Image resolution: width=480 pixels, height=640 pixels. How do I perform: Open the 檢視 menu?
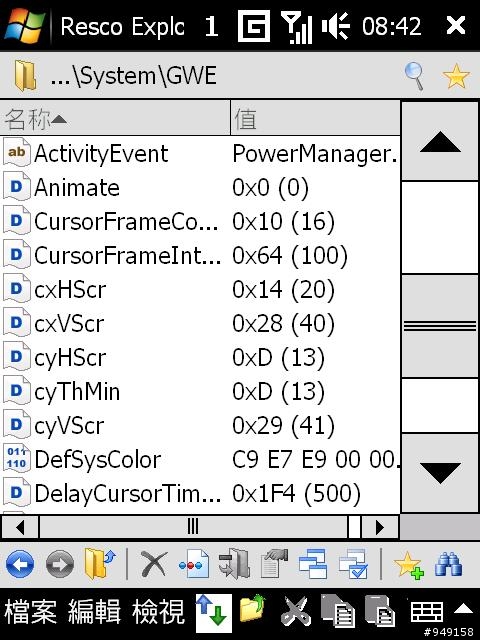tap(158, 612)
